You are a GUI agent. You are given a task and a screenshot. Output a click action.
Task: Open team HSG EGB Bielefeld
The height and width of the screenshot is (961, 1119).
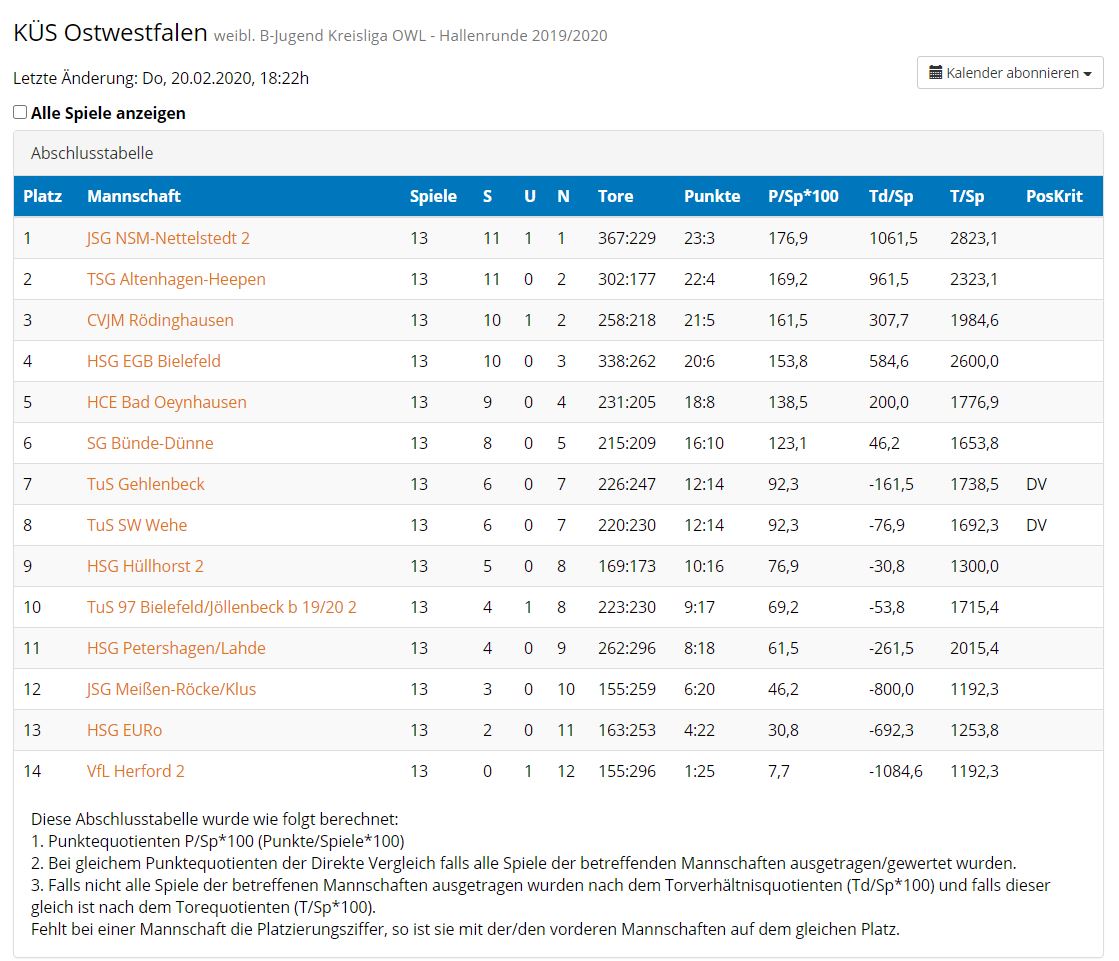point(154,361)
